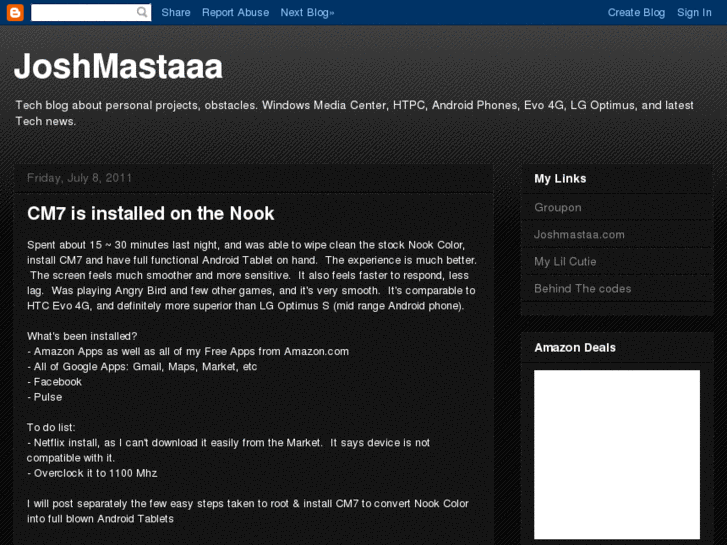Click the blog description starting 'Tech blog about personal projects'
727x545 pixels.
(x=354, y=113)
